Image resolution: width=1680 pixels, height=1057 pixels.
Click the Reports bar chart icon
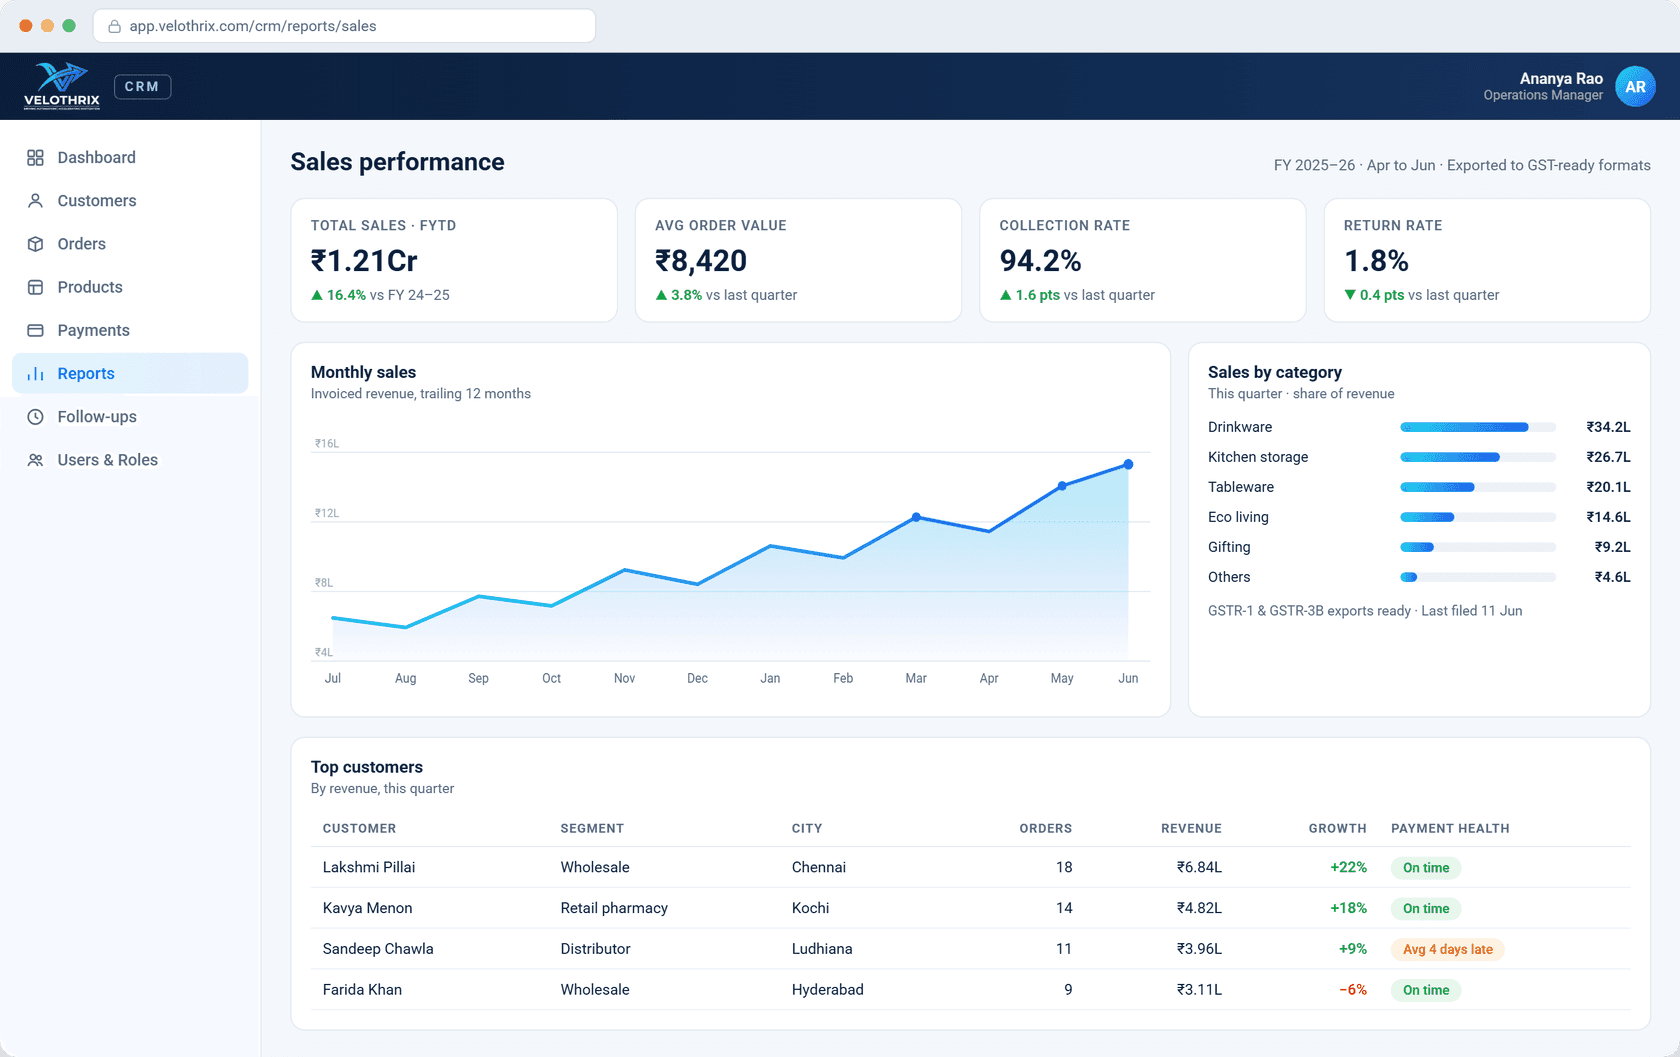[35, 374]
